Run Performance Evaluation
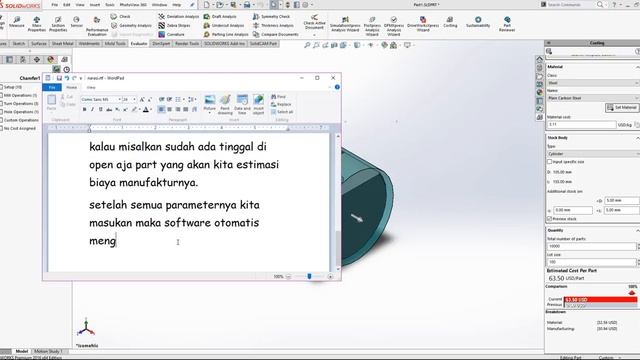Screen dimensions: 640x360 (x=97, y=27)
